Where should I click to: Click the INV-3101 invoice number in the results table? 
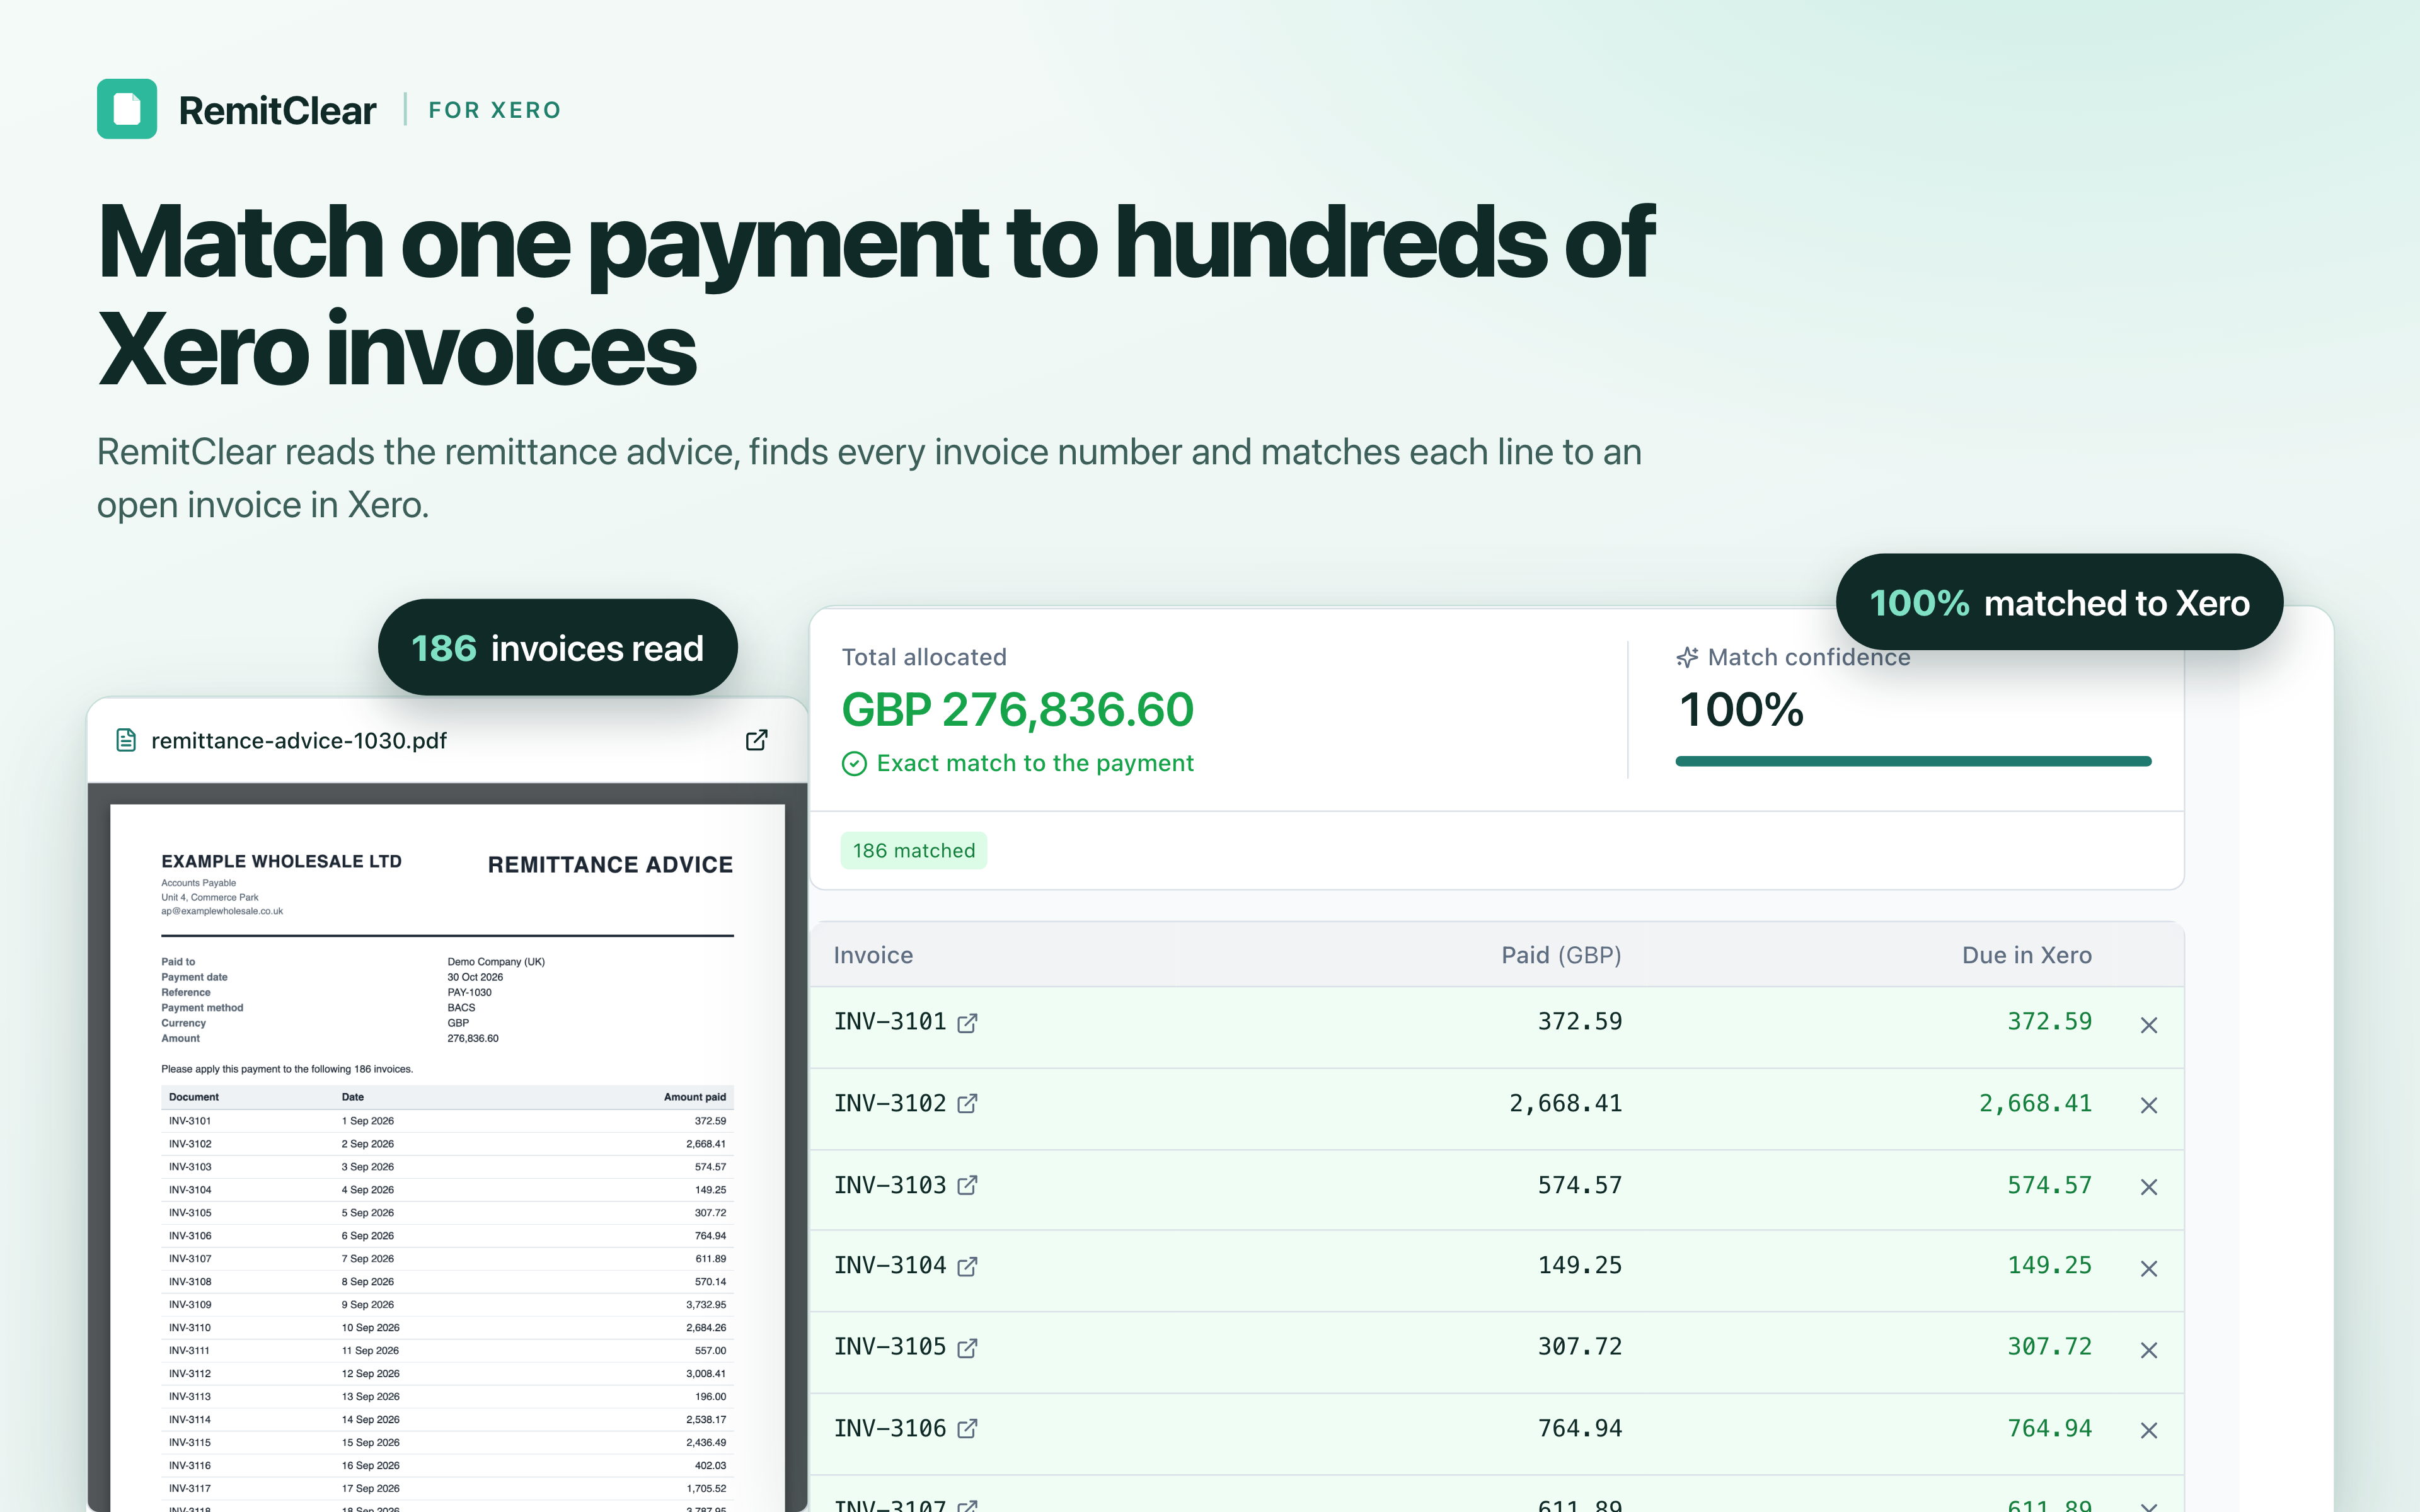890,1022
